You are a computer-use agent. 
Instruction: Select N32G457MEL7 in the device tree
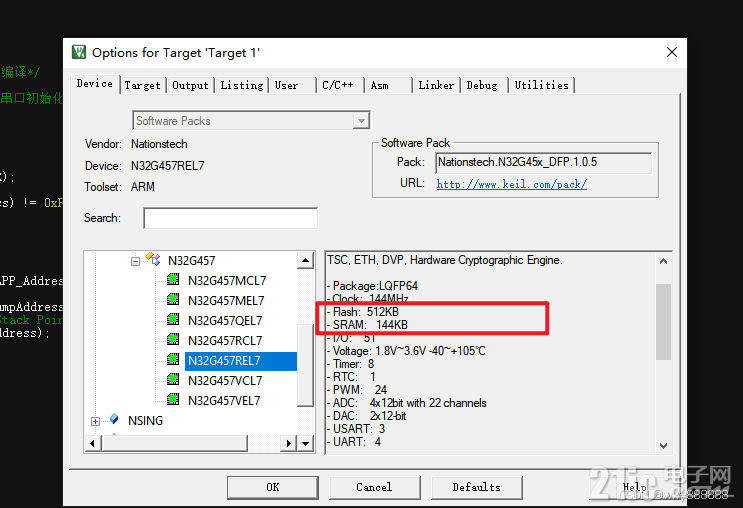coord(226,300)
